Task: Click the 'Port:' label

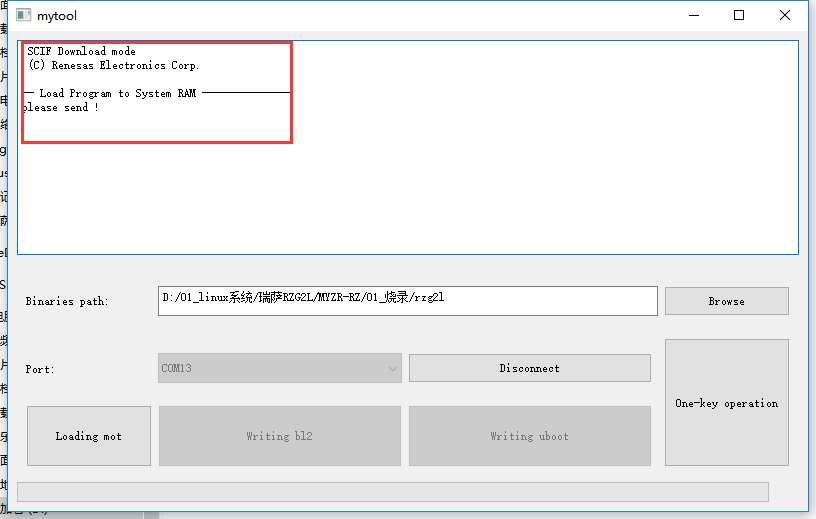Action: tap(40, 369)
